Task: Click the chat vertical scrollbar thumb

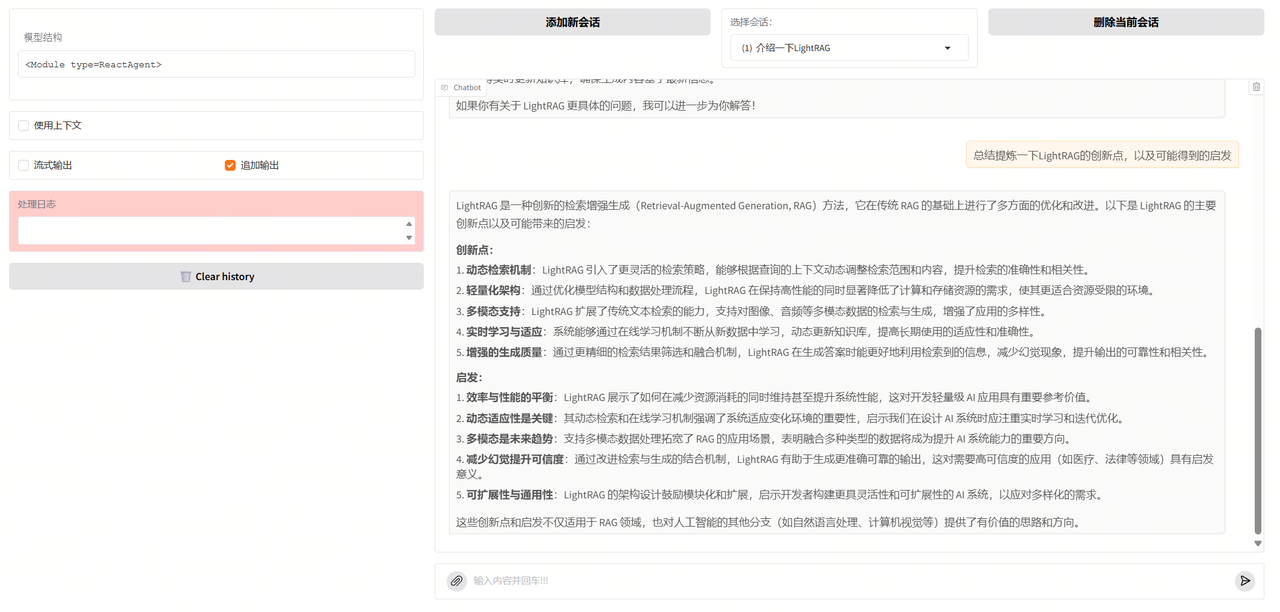Action: (x=1258, y=430)
